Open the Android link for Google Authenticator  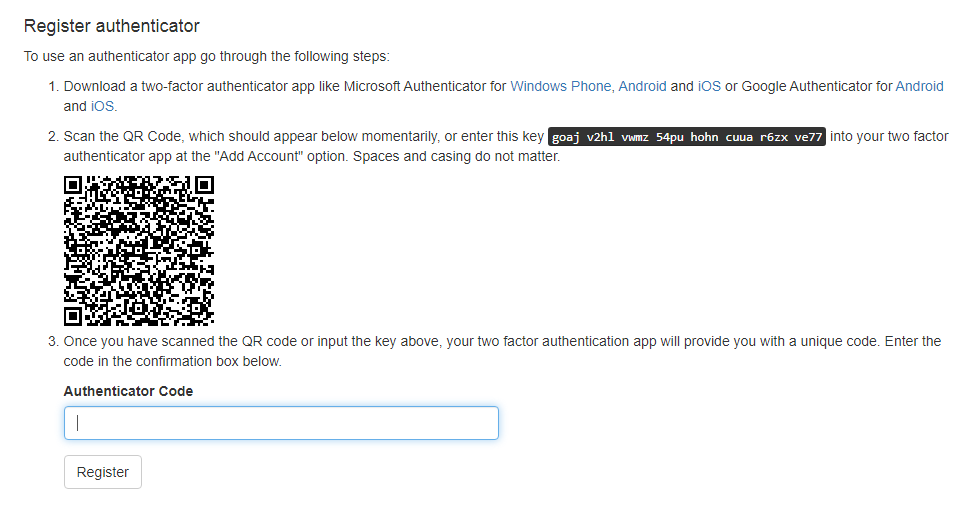coord(919,86)
